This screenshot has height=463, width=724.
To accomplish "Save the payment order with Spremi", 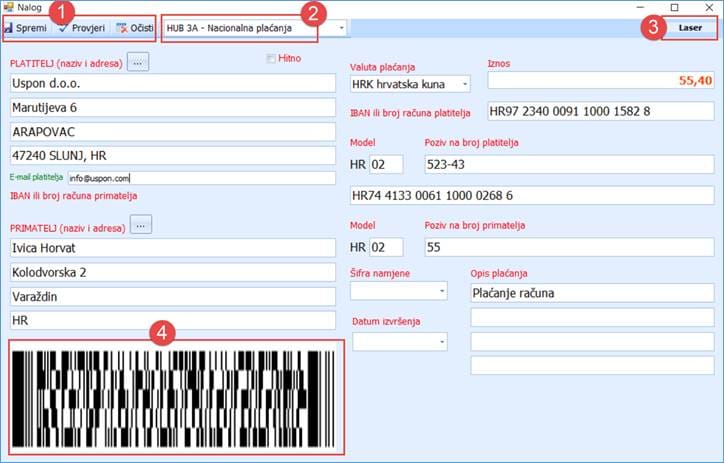I will (x=26, y=28).
